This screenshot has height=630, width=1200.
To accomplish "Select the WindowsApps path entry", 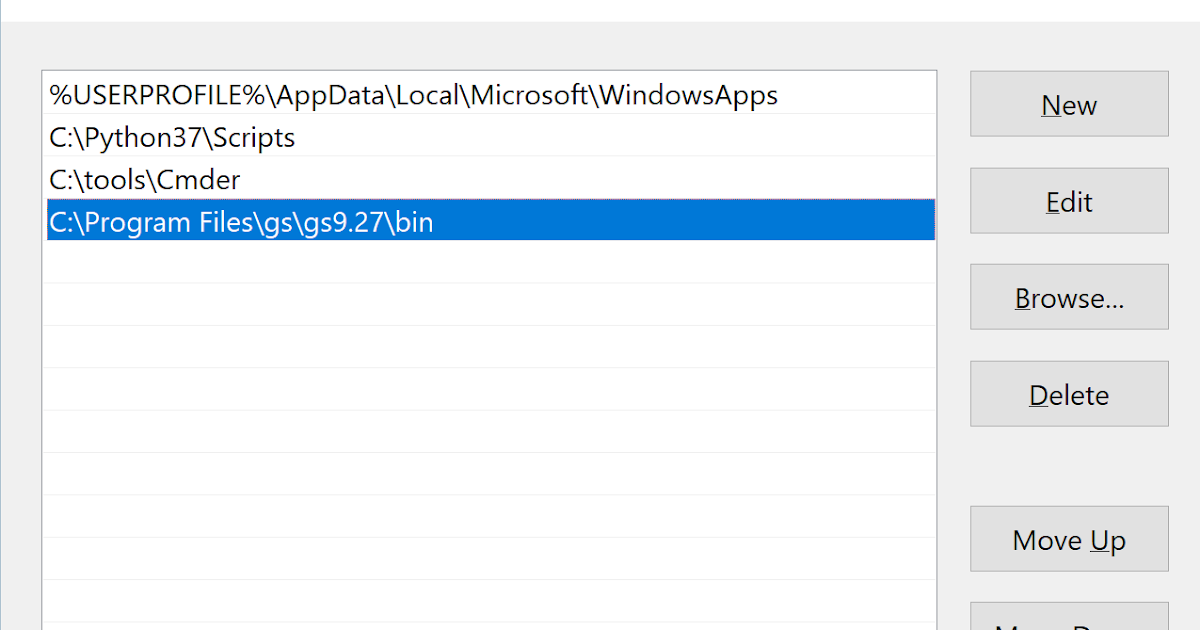I will 400,94.
